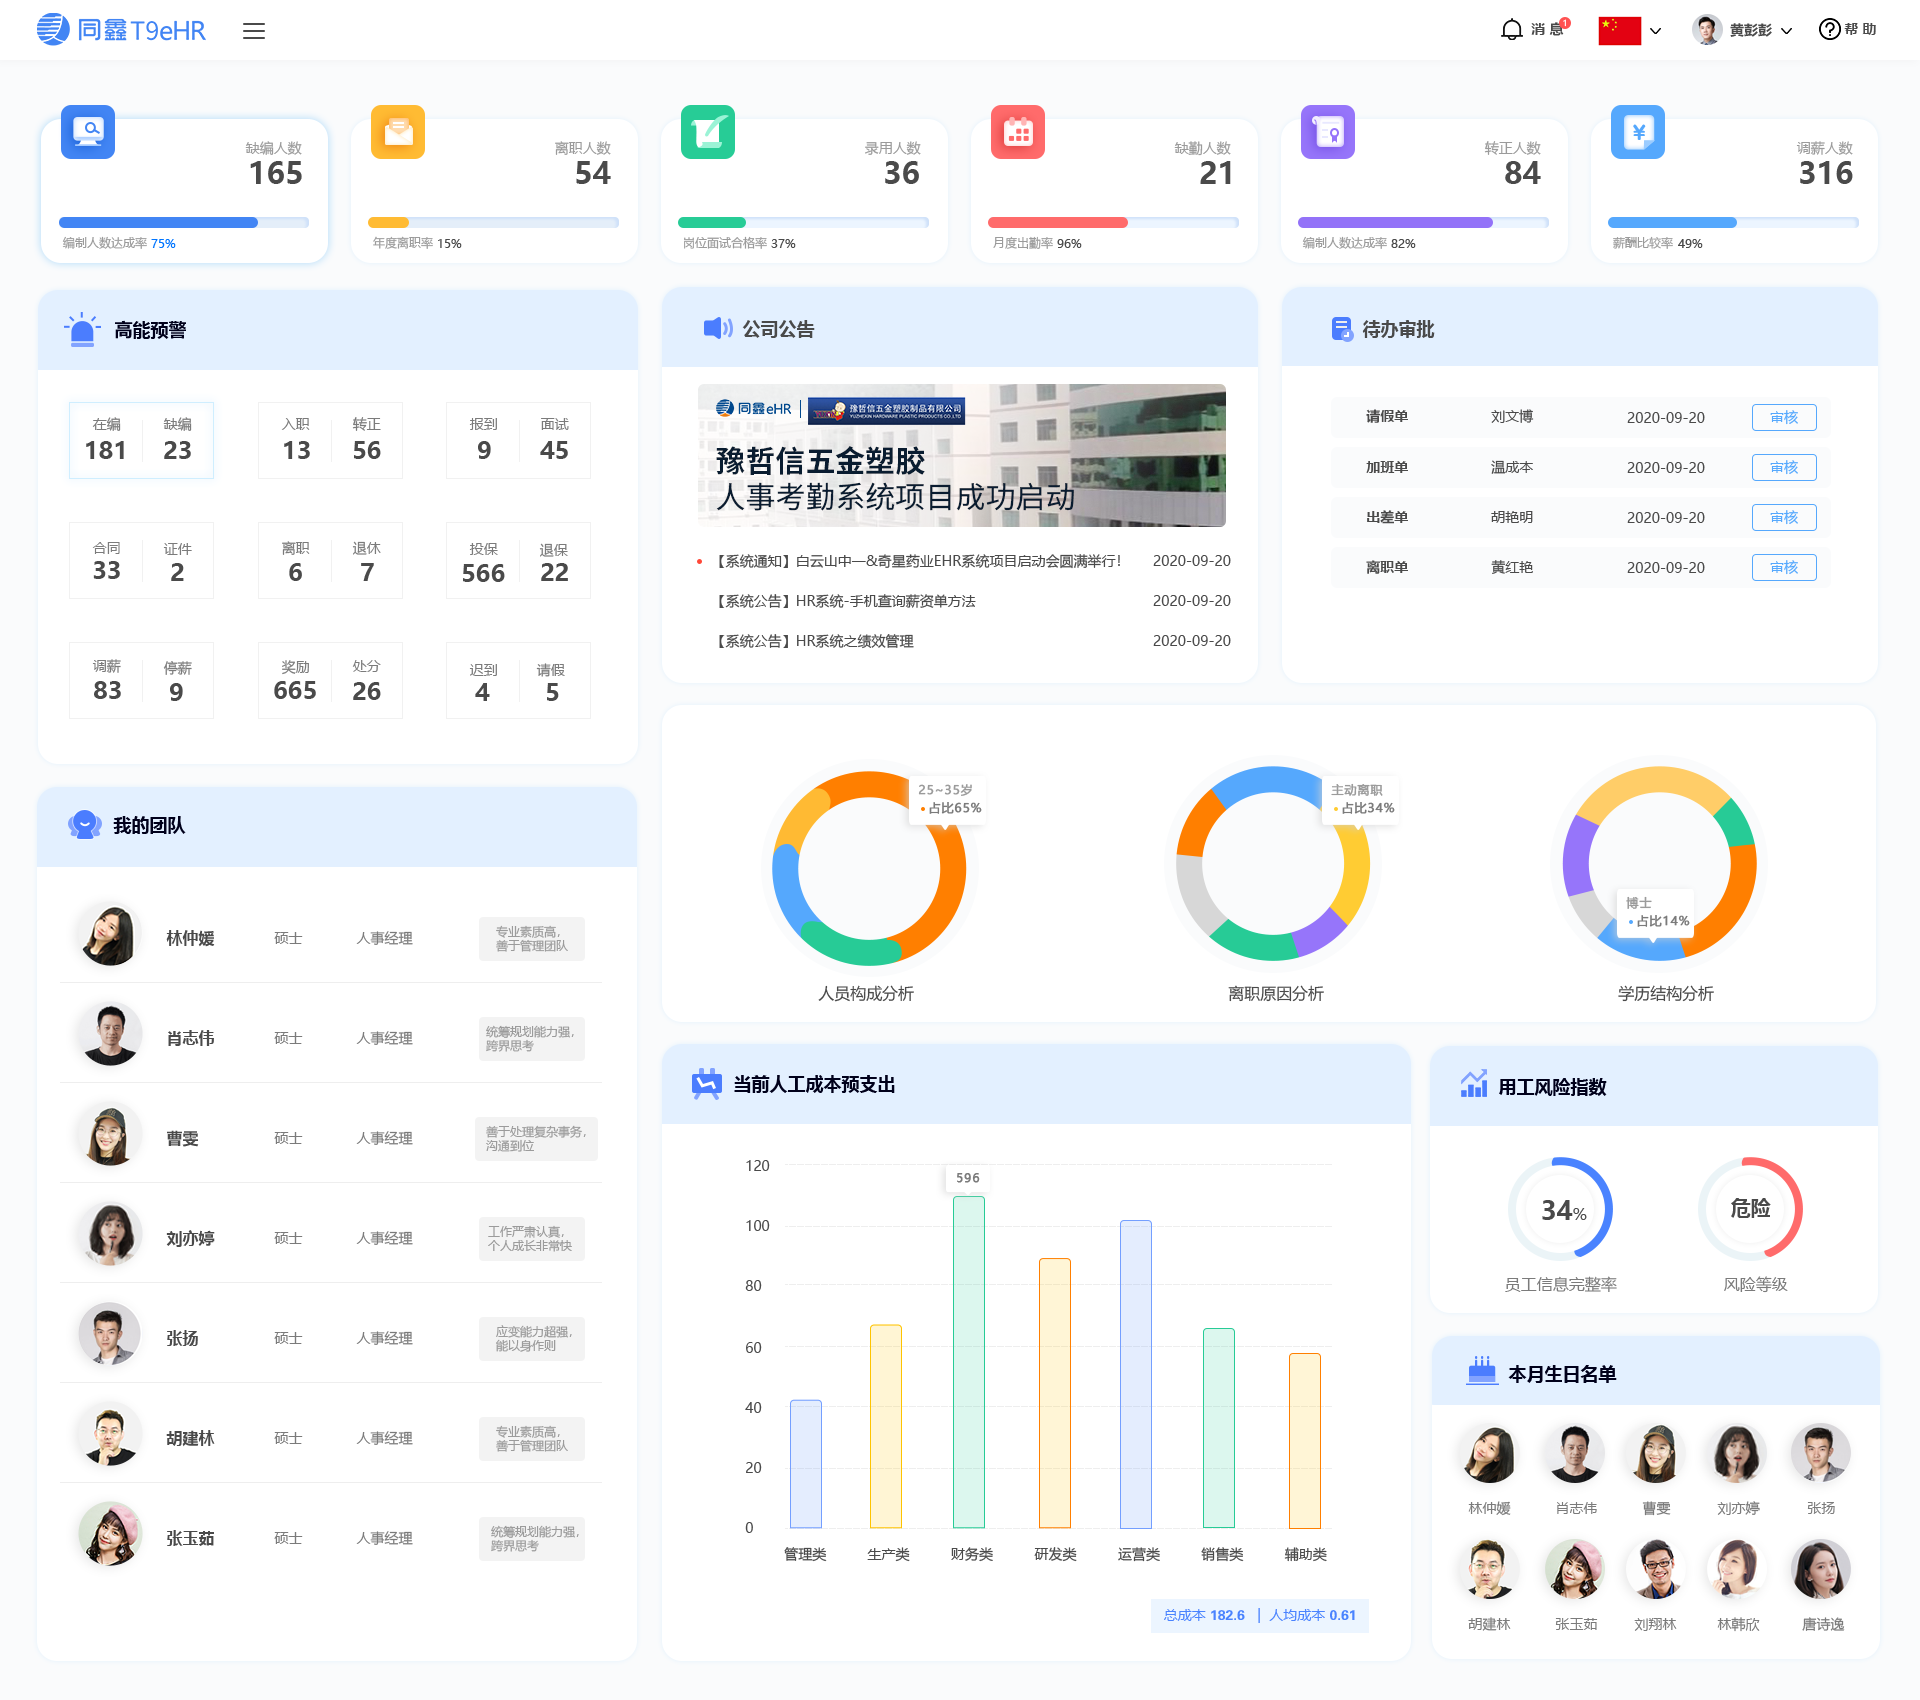Image resolution: width=1920 pixels, height=1700 pixels.
Task: Click the 转正人数 purple certificate icon
Action: click(1328, 131)
